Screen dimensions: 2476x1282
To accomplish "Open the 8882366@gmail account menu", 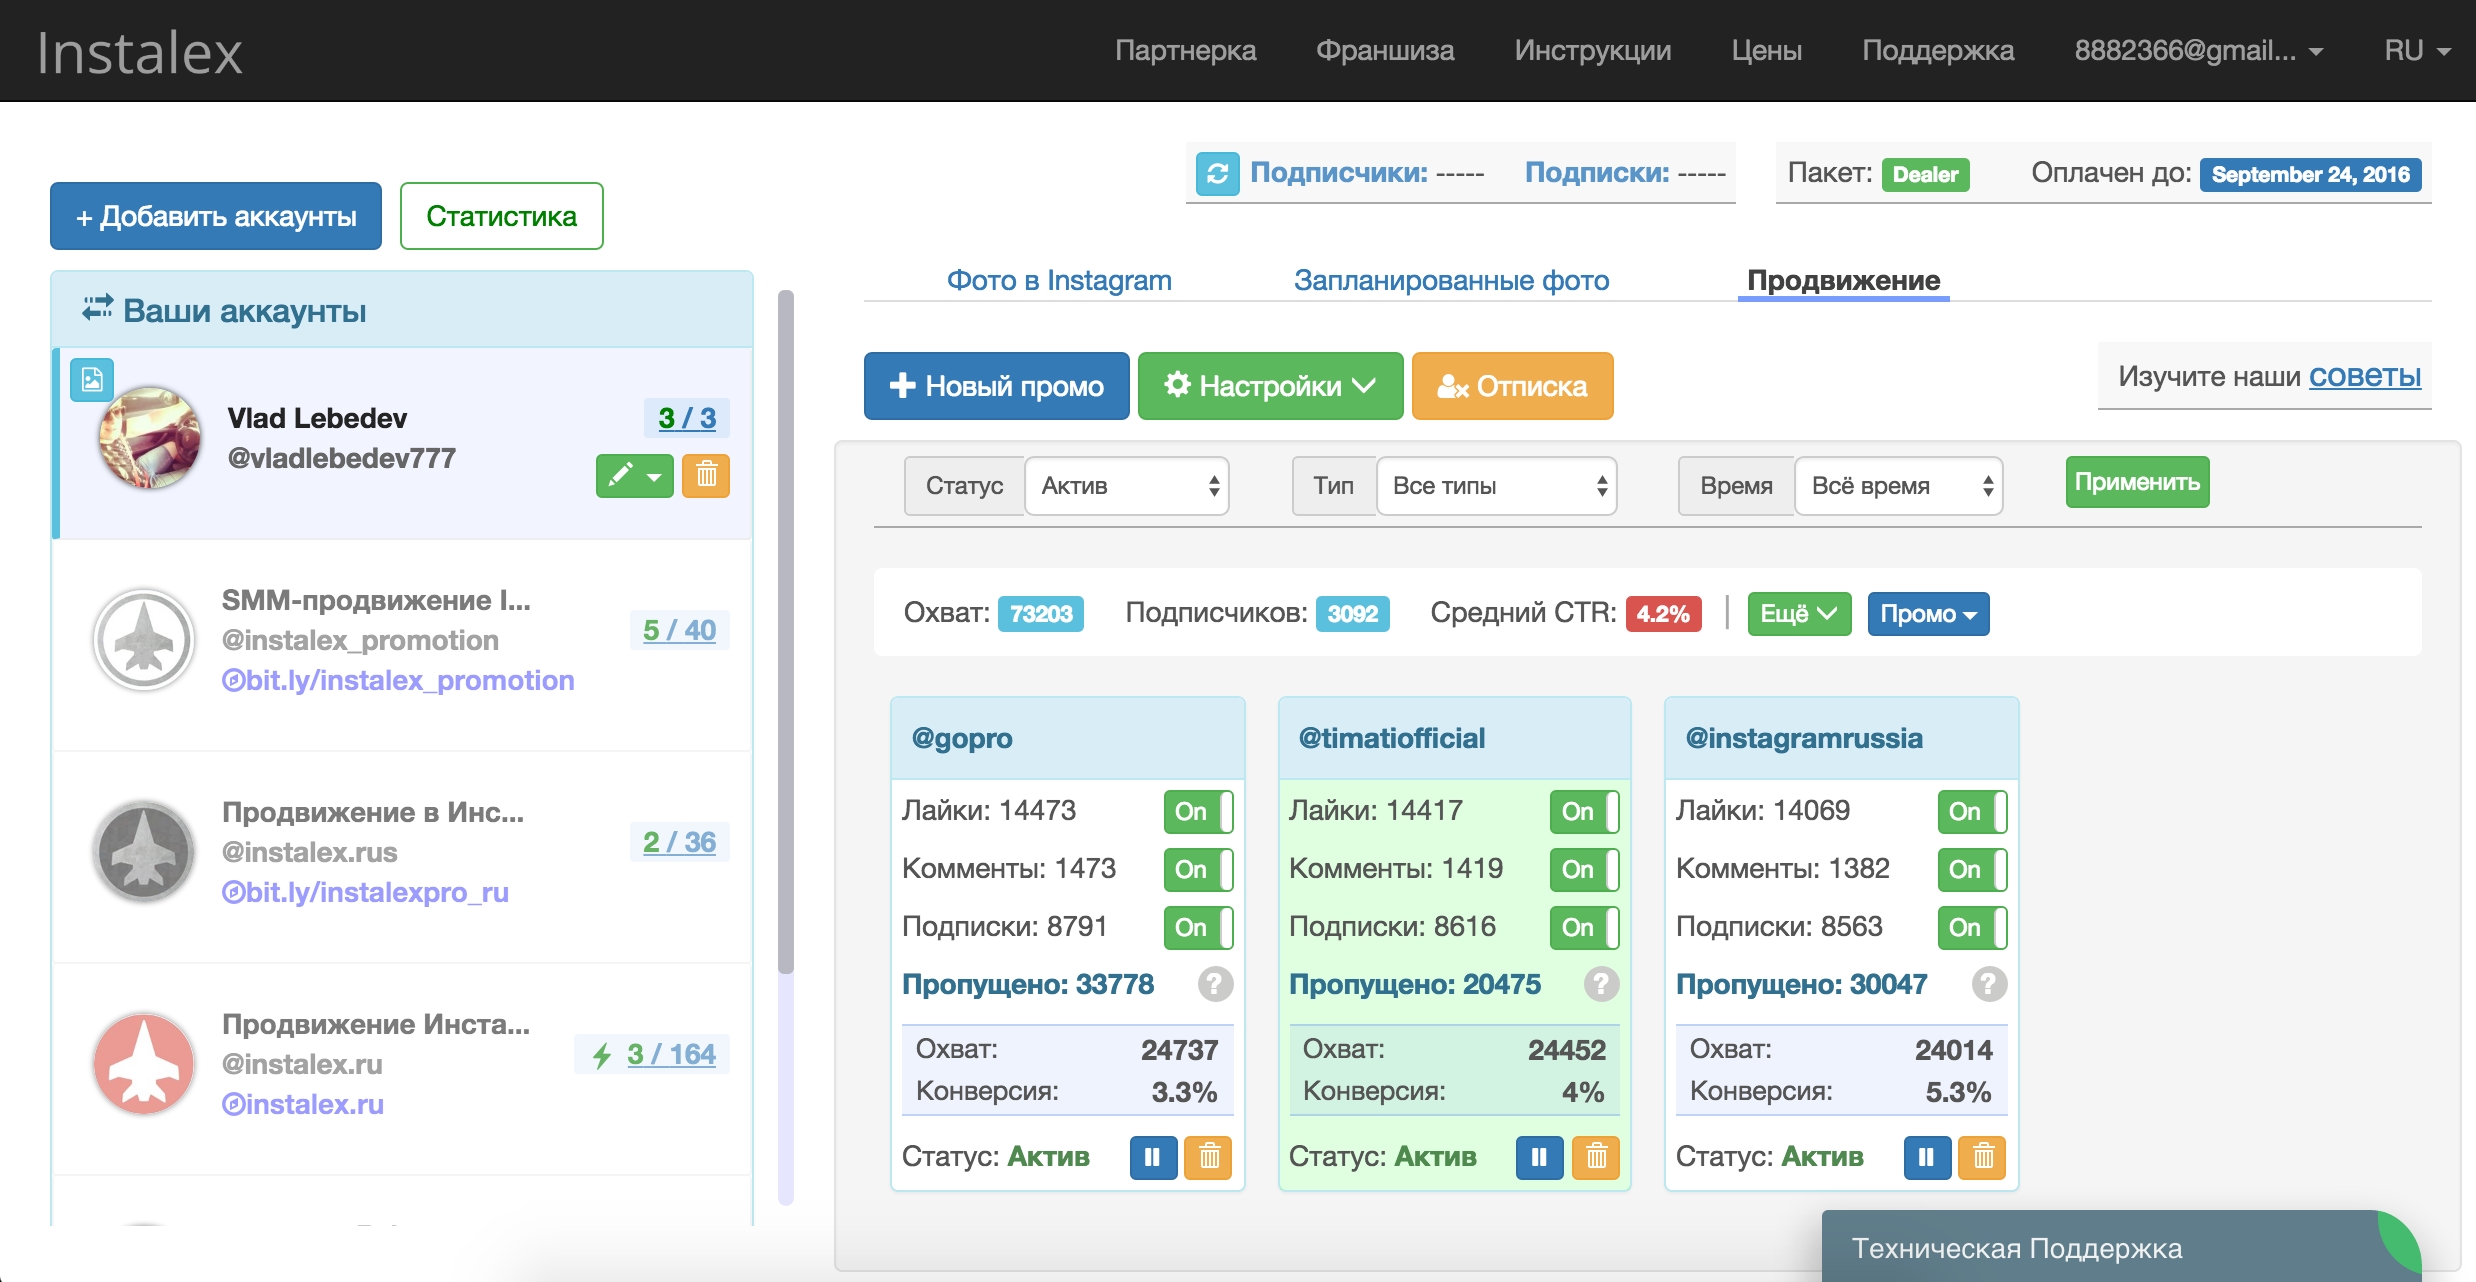I will (2198, 51).
